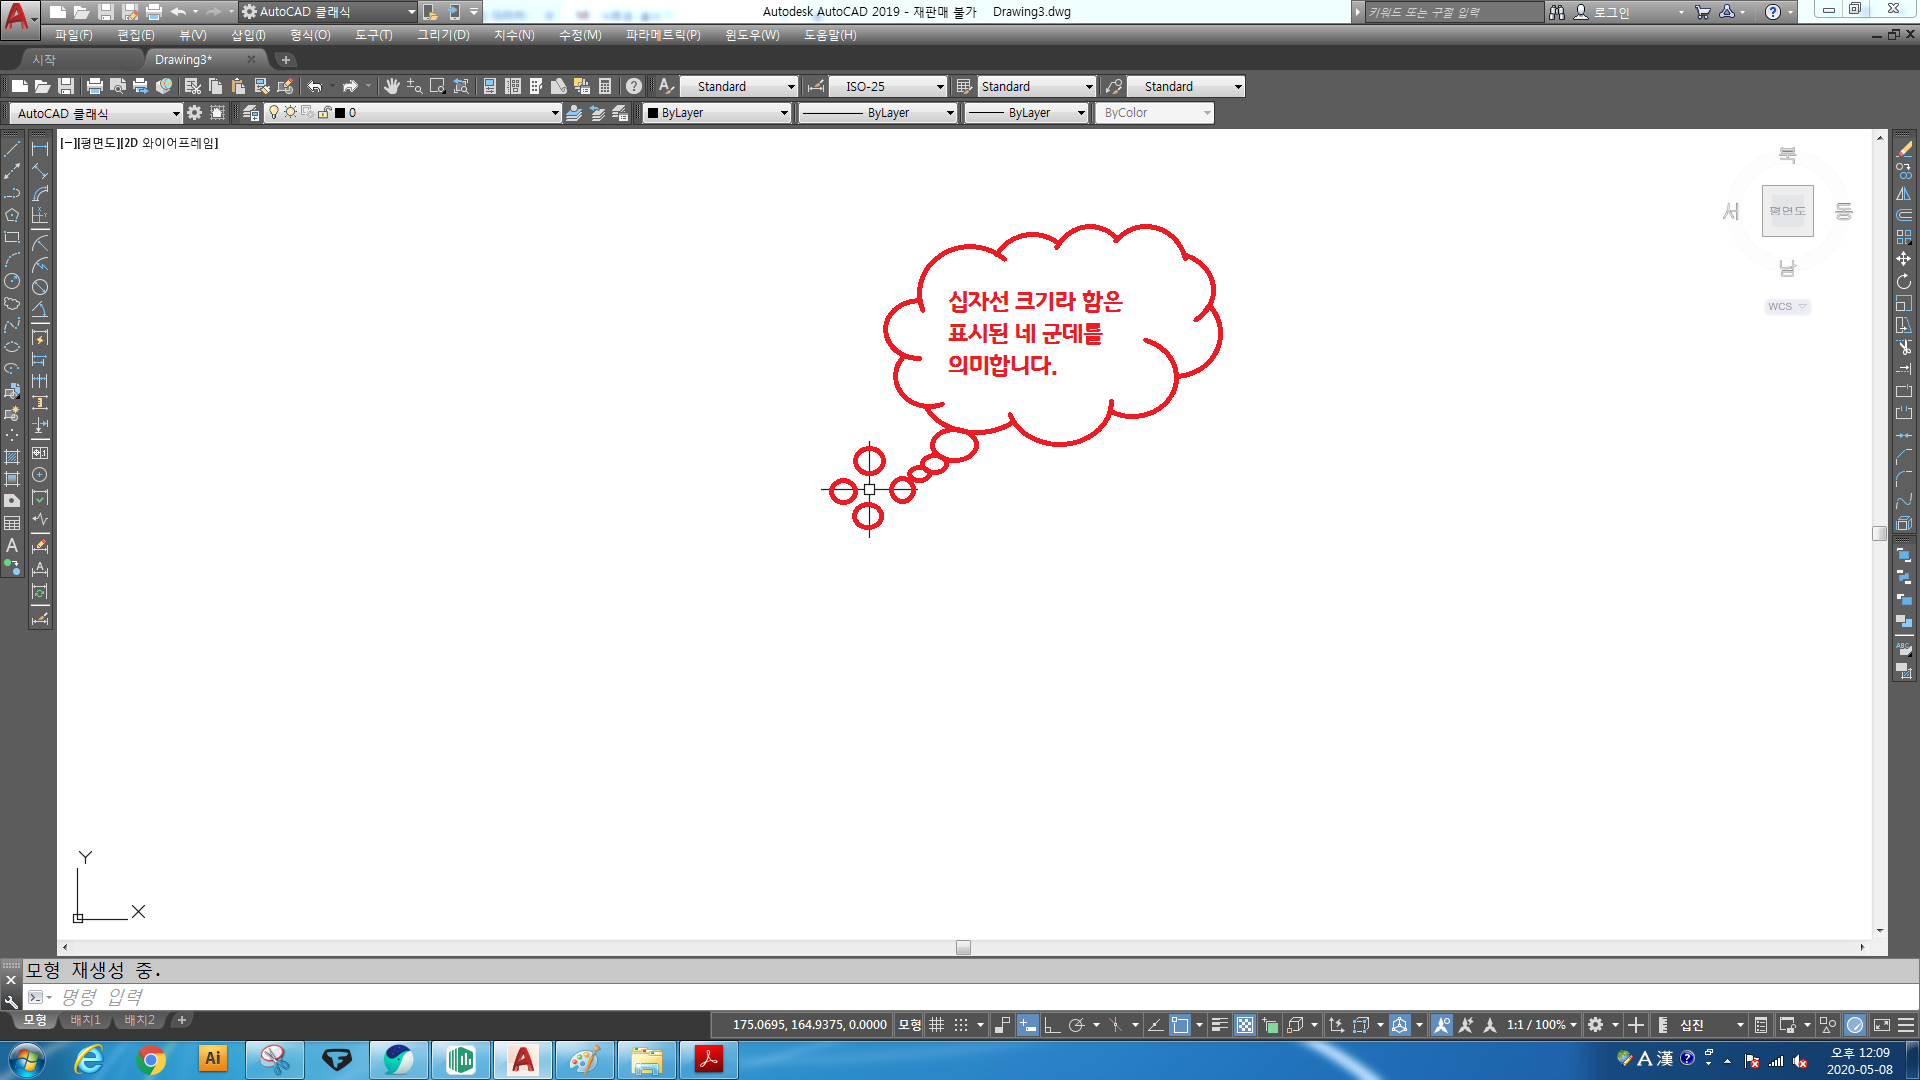
Task: Open the Layer Properties Manager icon
Action: [250, 113]
